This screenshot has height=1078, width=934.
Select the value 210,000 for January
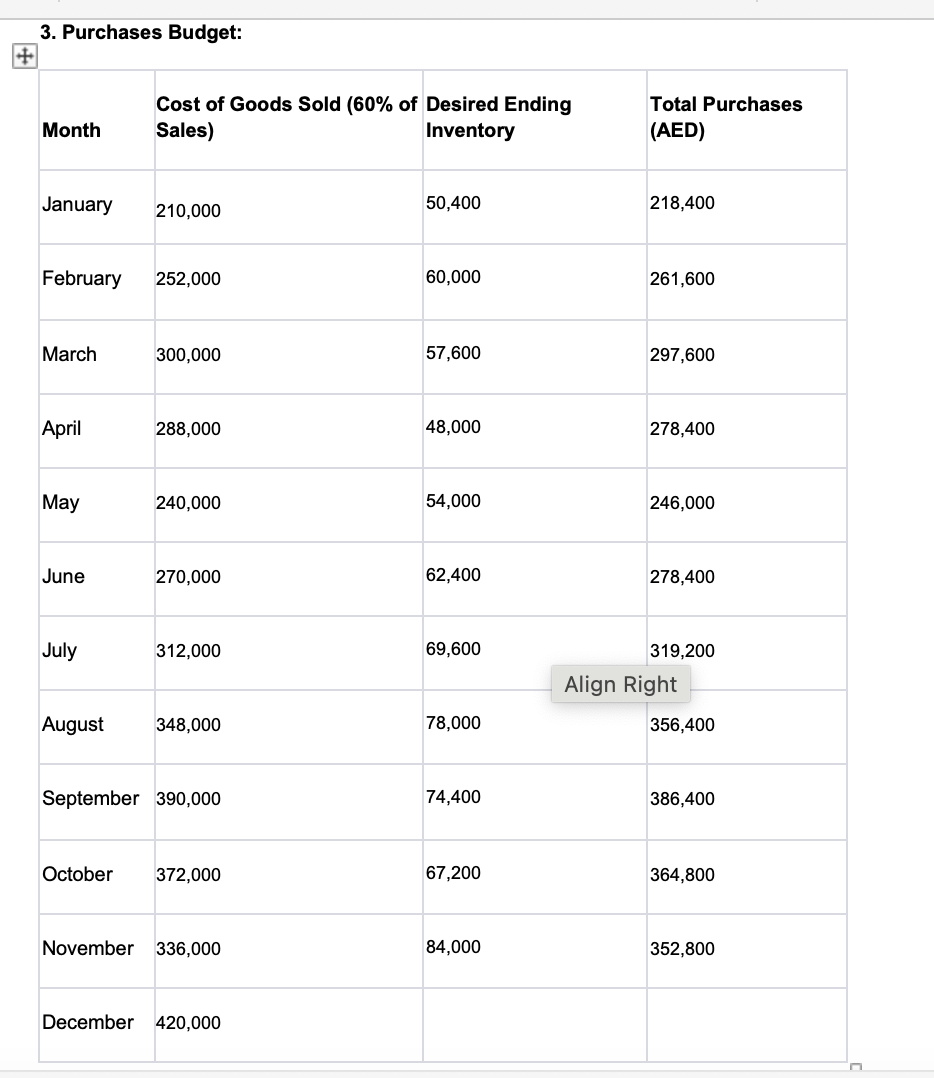(x=184, y=211)
